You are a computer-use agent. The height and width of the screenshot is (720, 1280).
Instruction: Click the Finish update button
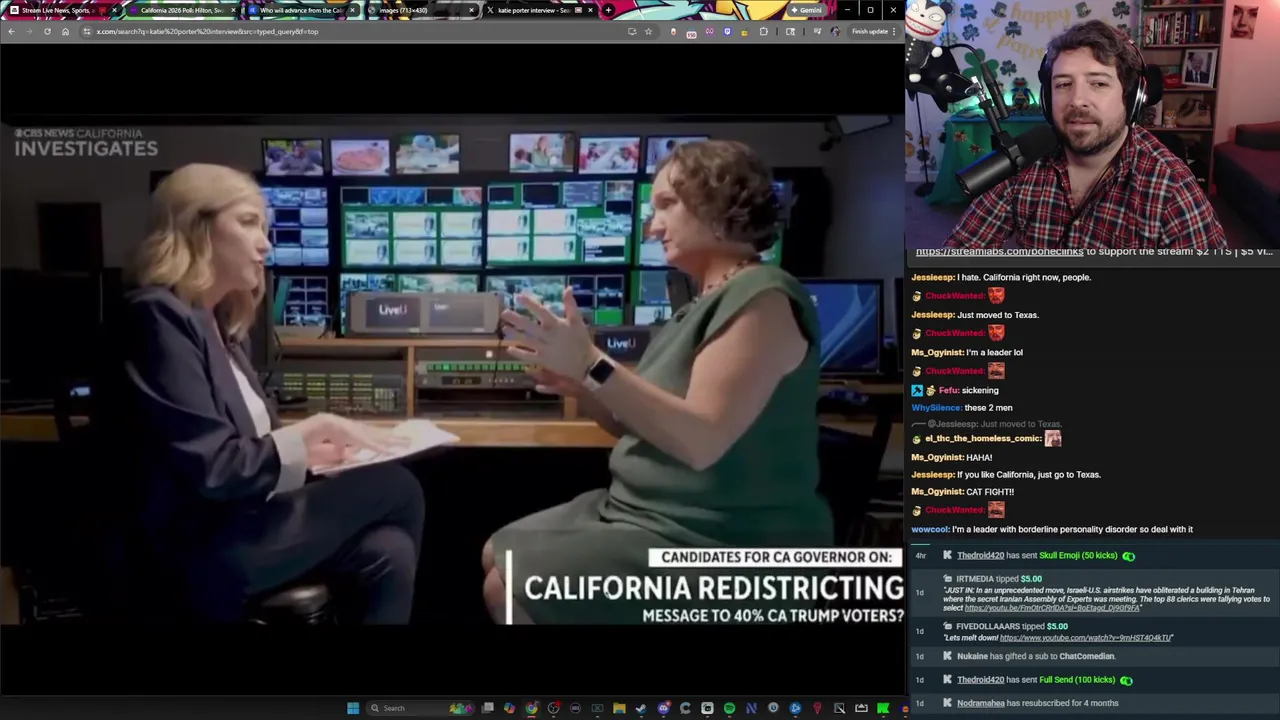click(x=870, y=31)
